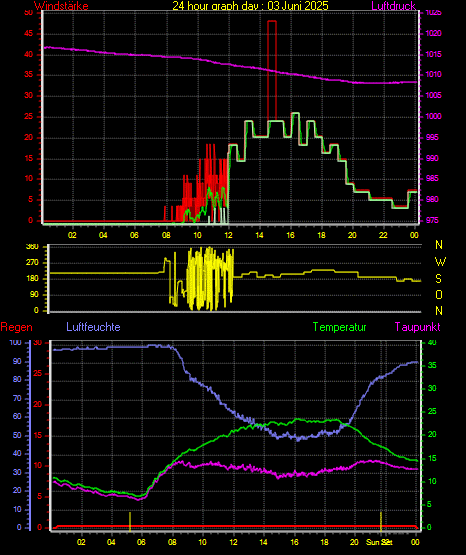The height and width of the screenshot is (555, 466).
Task: Click the 24 hour graph day title
Action: [251, 6]
